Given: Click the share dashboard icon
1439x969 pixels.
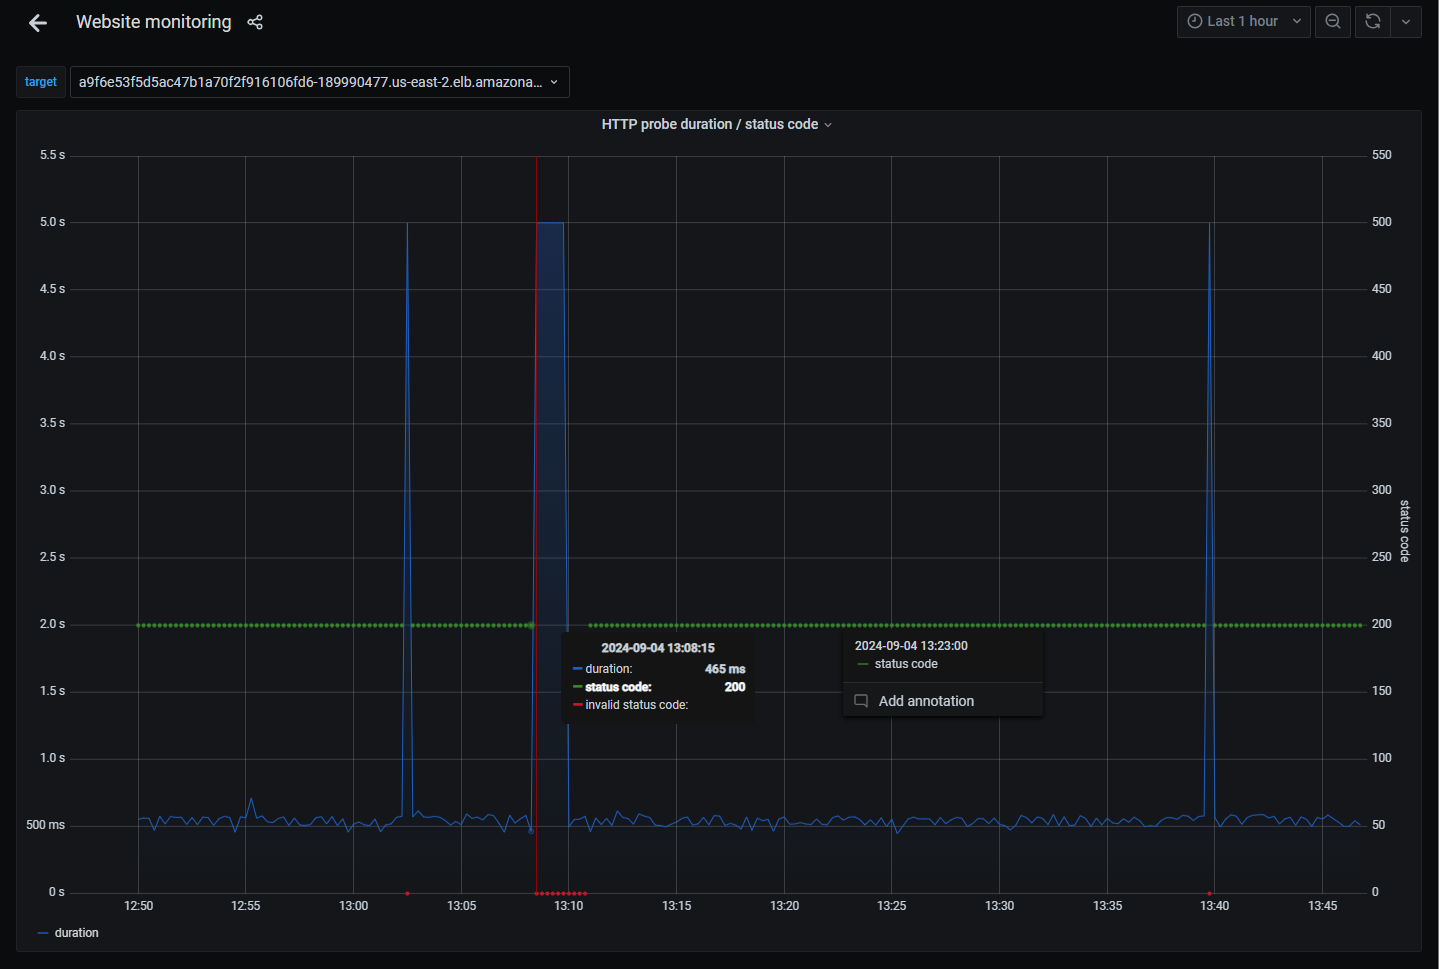Looking at the screenshot, I should point(255,21).
